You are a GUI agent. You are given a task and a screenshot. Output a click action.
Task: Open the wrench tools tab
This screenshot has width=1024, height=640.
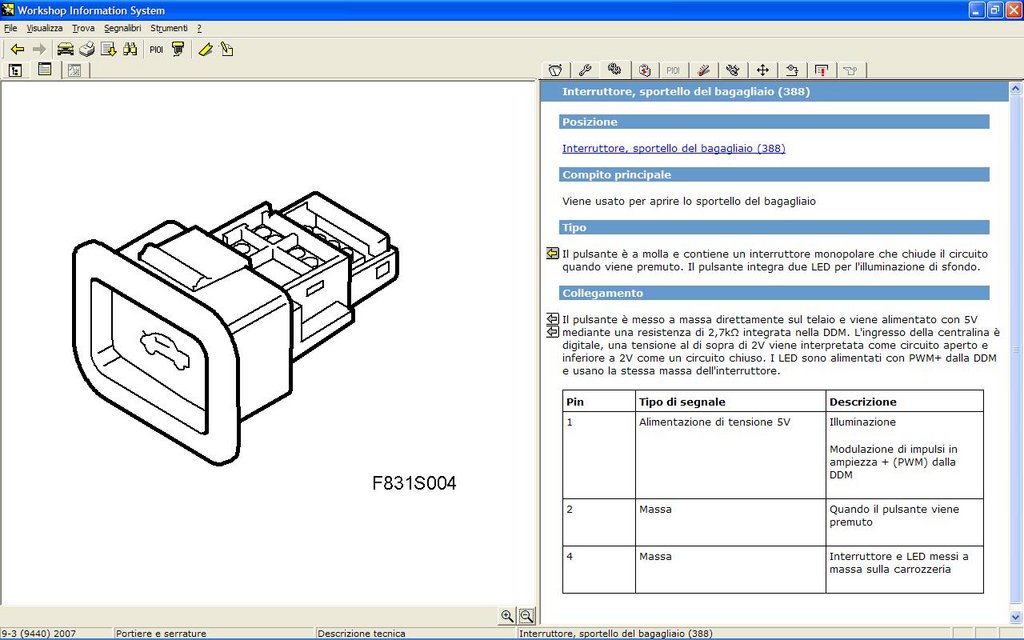click(585, 70)
